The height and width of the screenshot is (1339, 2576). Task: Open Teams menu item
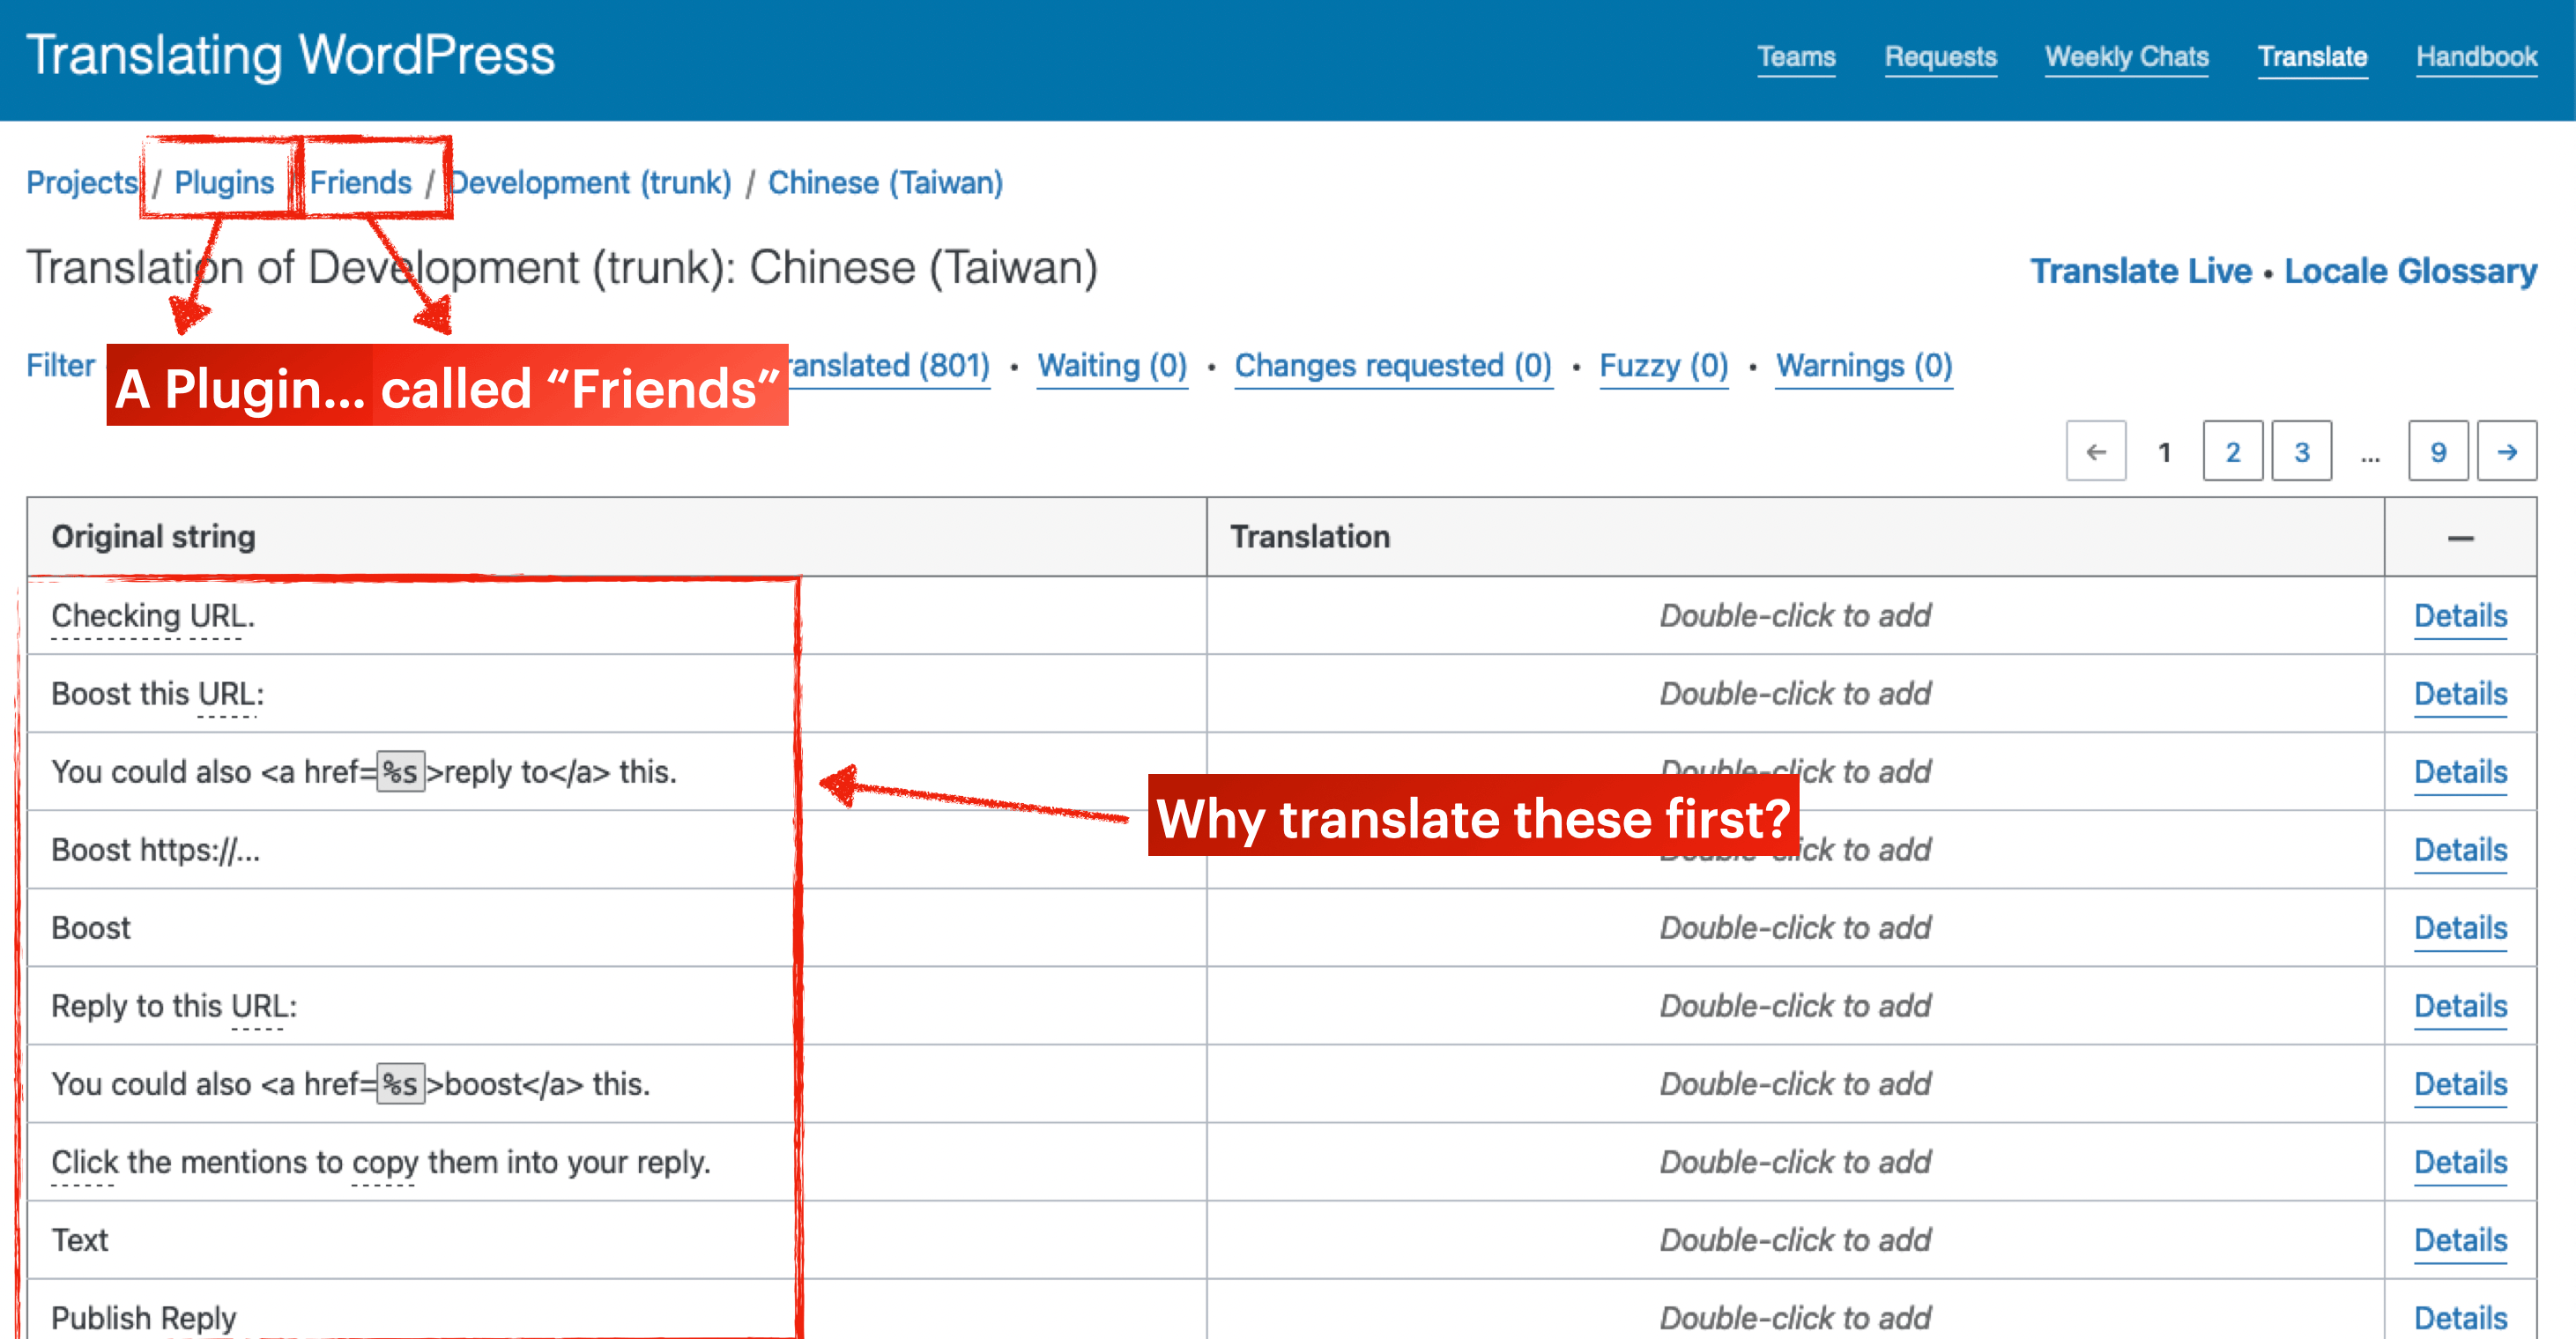point(1796,57)
